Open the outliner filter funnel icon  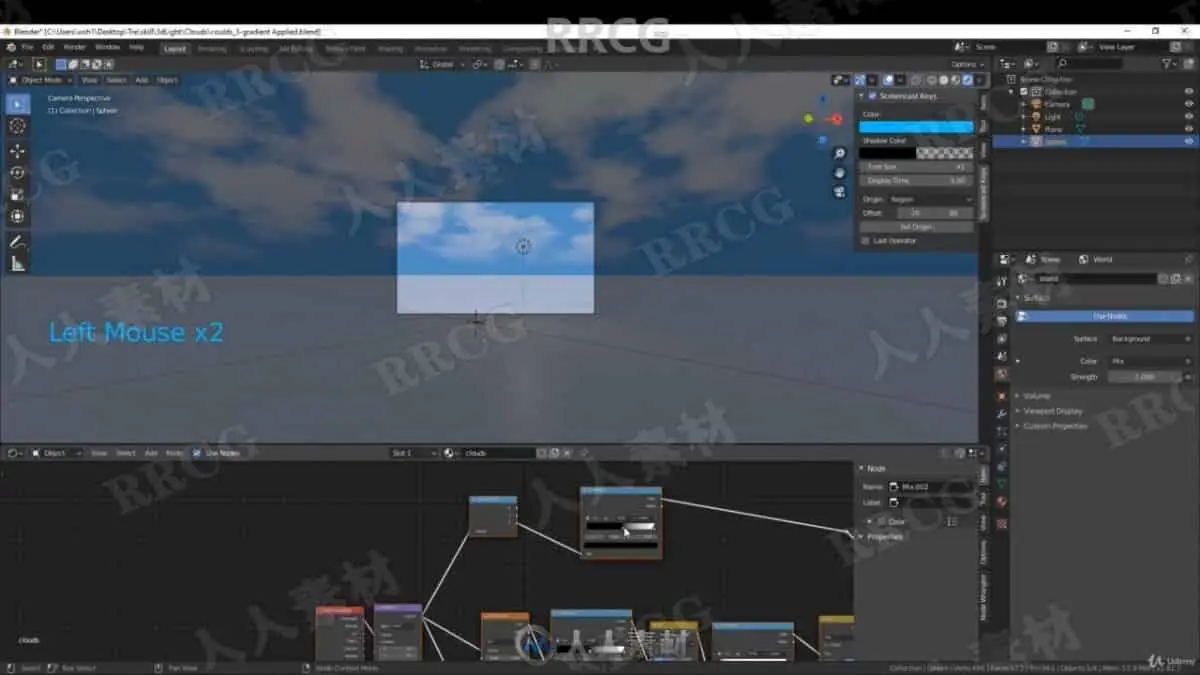point(1168,63)
